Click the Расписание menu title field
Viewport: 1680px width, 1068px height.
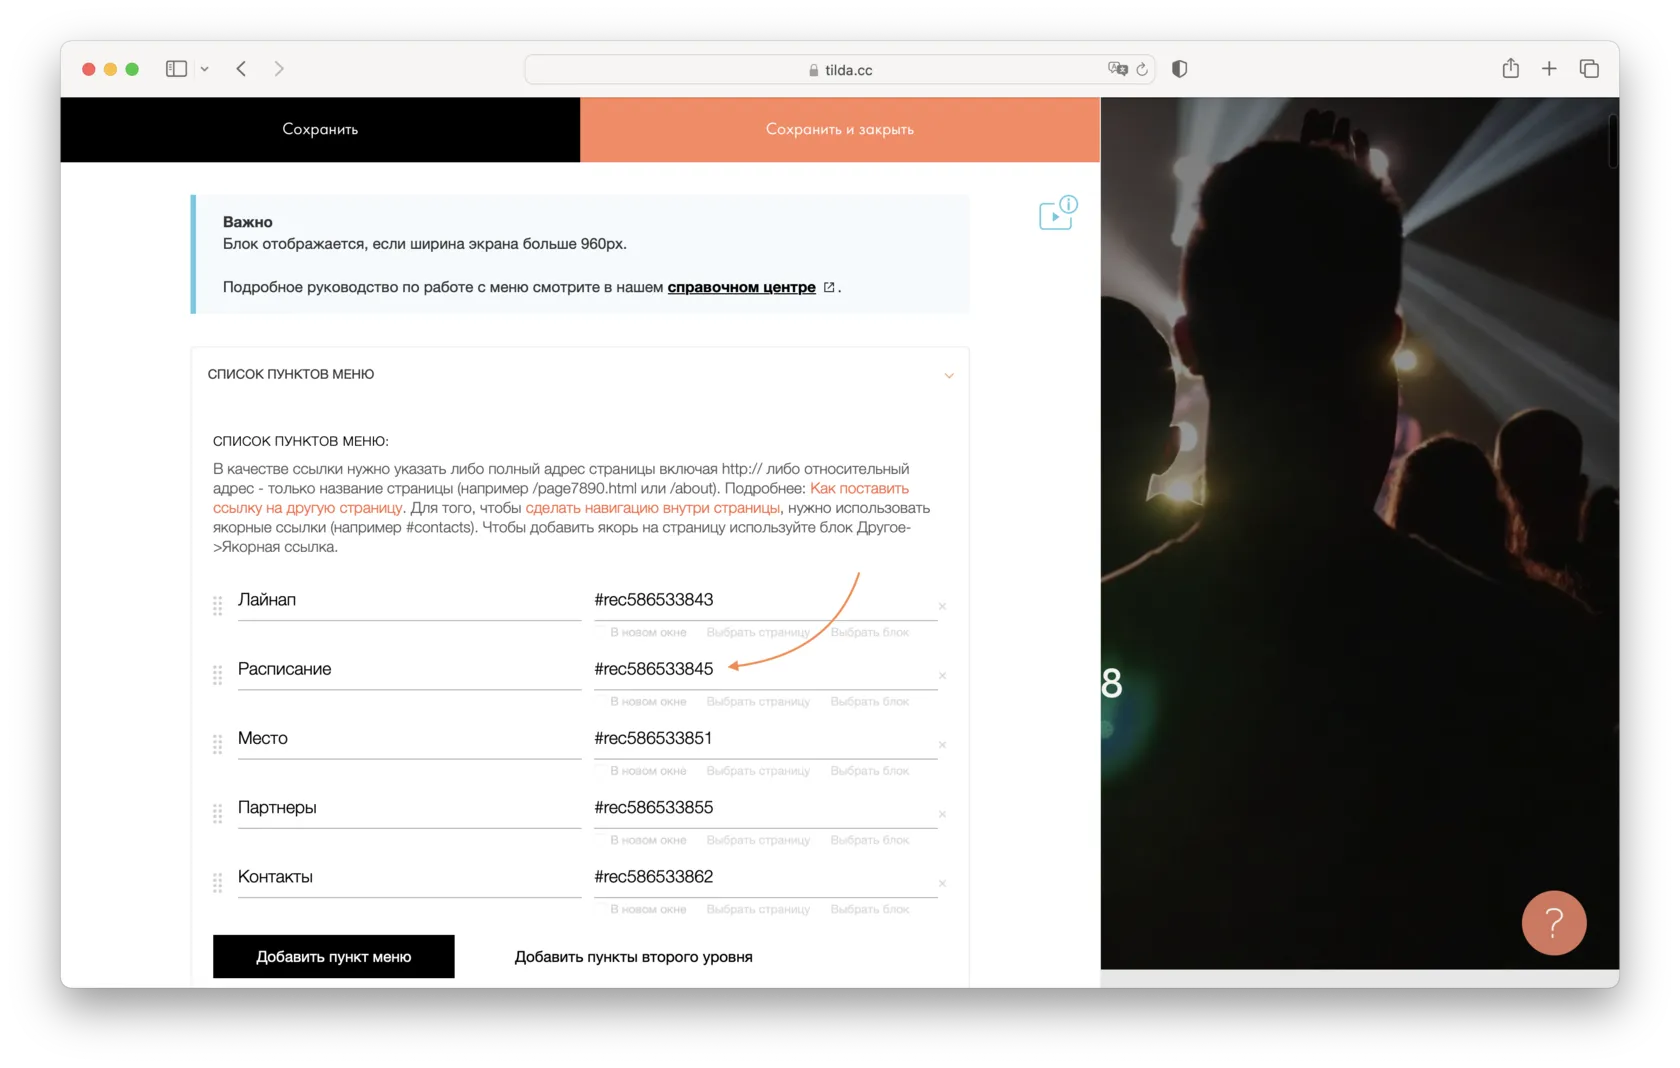(x=409, y=669)
